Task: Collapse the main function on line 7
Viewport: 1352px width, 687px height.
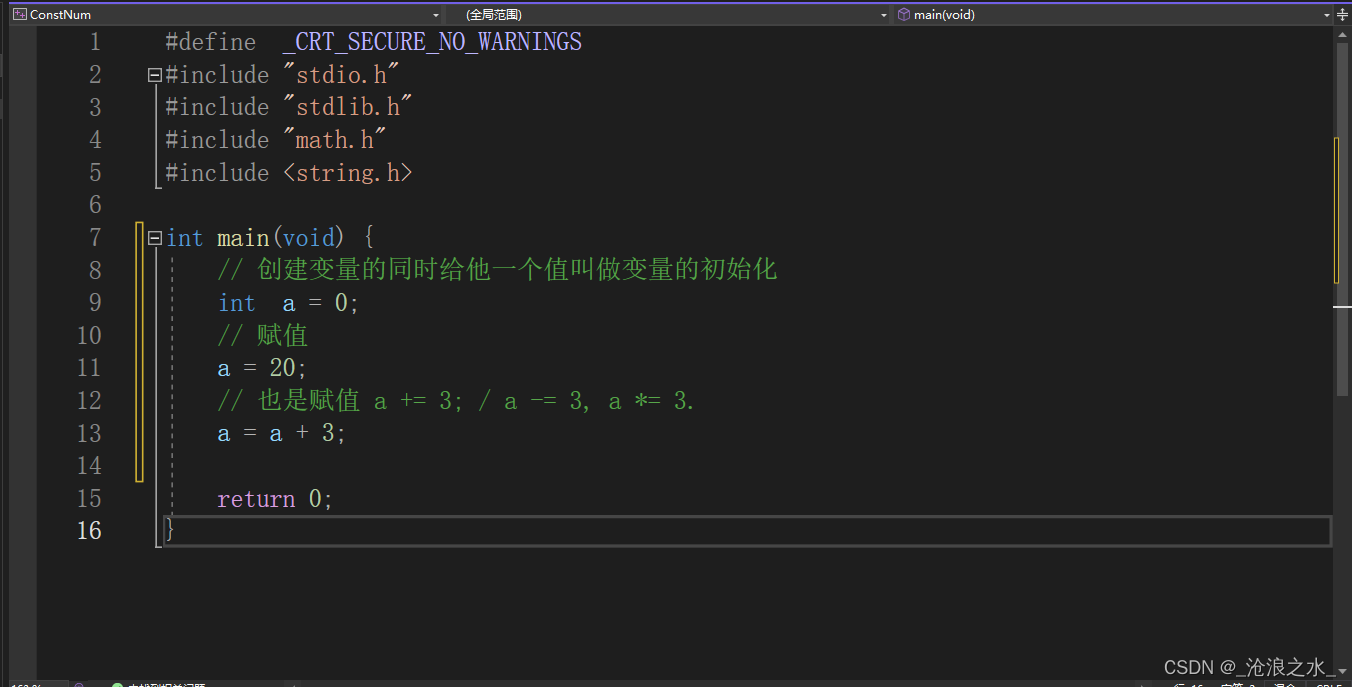Action: tap(154, 238)
